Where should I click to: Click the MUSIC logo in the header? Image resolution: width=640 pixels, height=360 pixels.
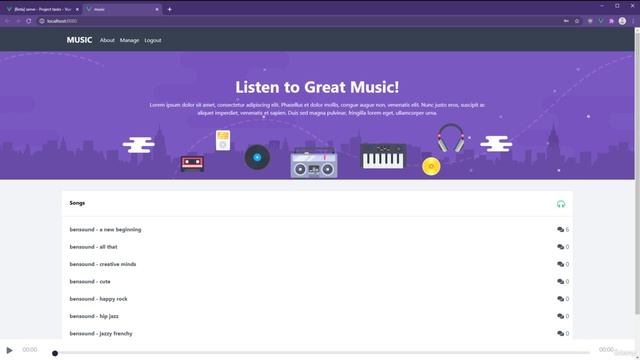(x=79, y=40)
